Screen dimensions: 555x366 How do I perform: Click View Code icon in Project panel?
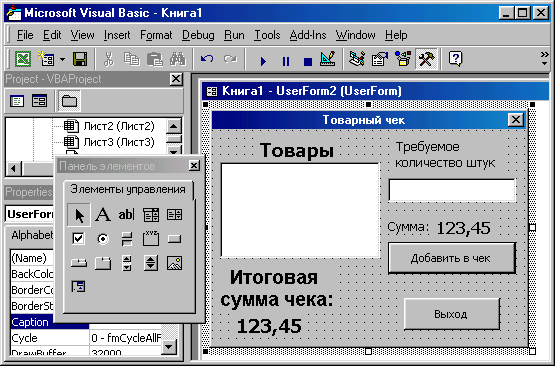pyautogui.click(x=17, y=101)
